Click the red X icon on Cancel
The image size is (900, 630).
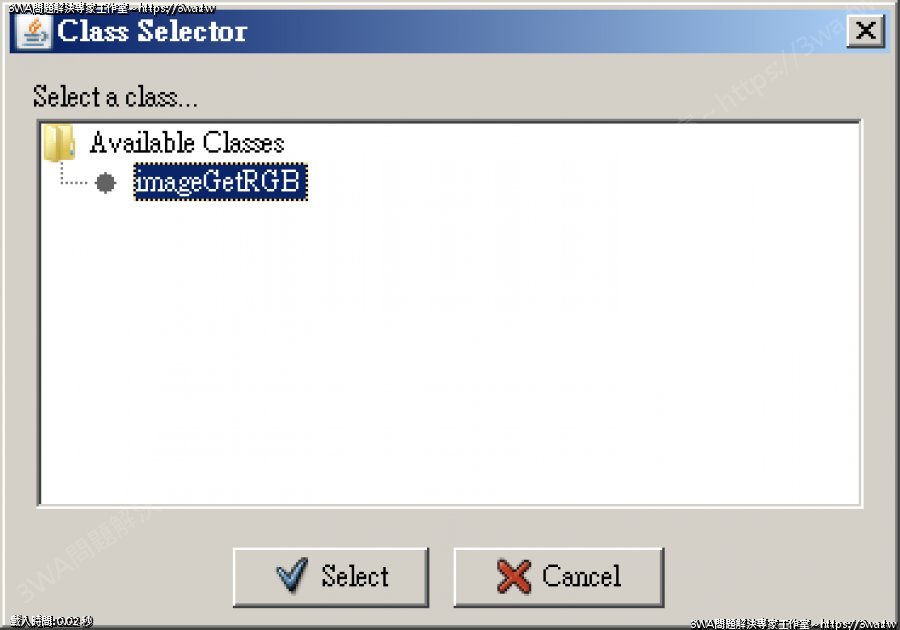tap(514, 576)
